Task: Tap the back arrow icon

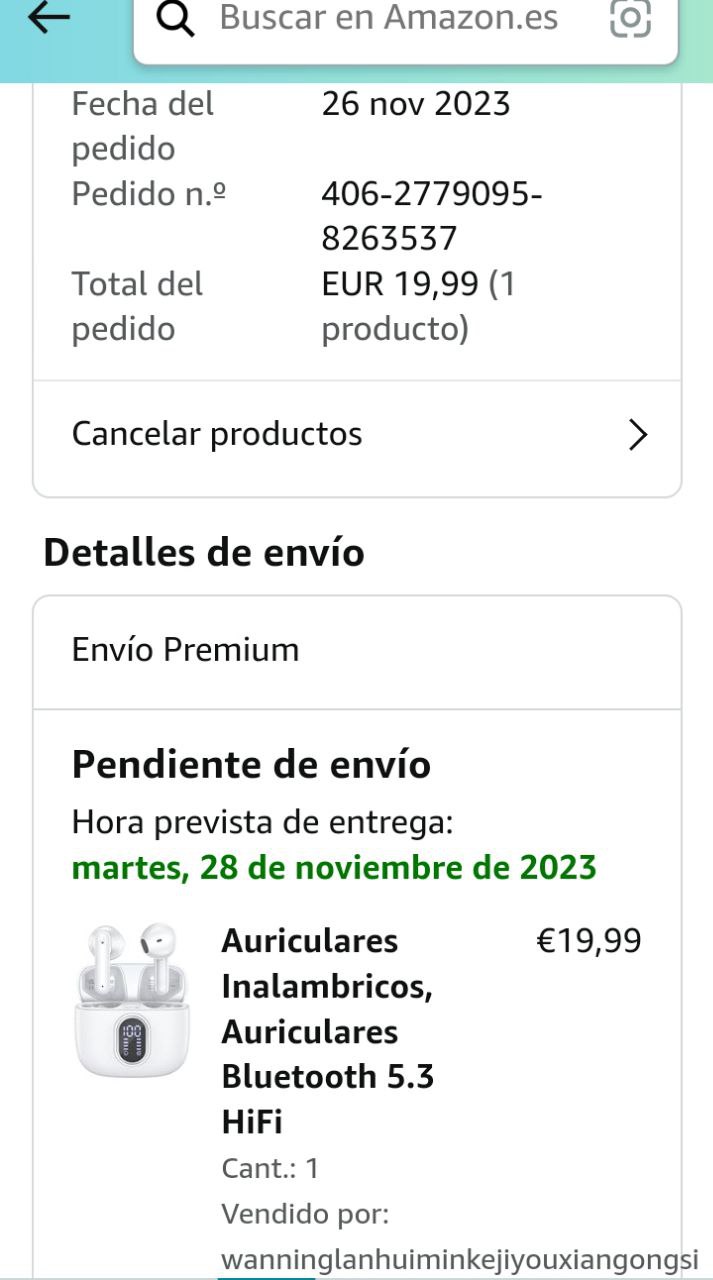Action: (49, 17)
